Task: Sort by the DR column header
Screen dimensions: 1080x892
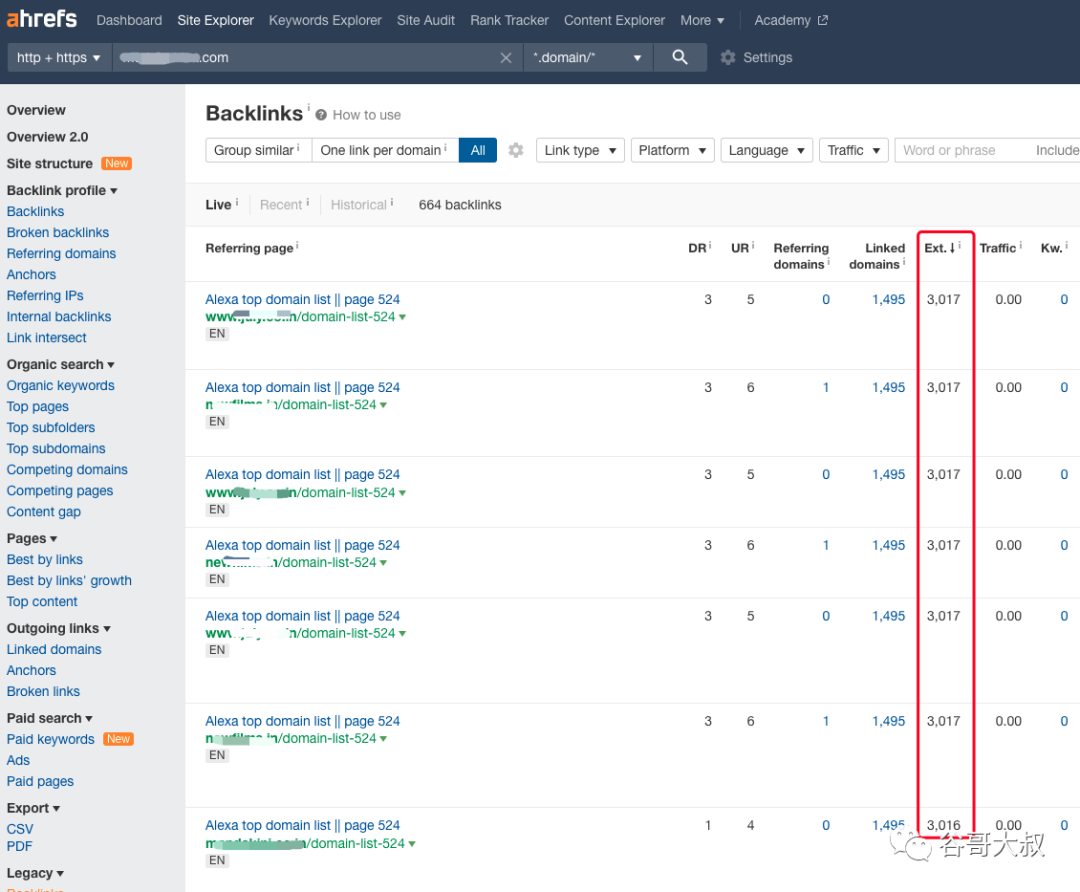Action: click(x=697, y=248)
